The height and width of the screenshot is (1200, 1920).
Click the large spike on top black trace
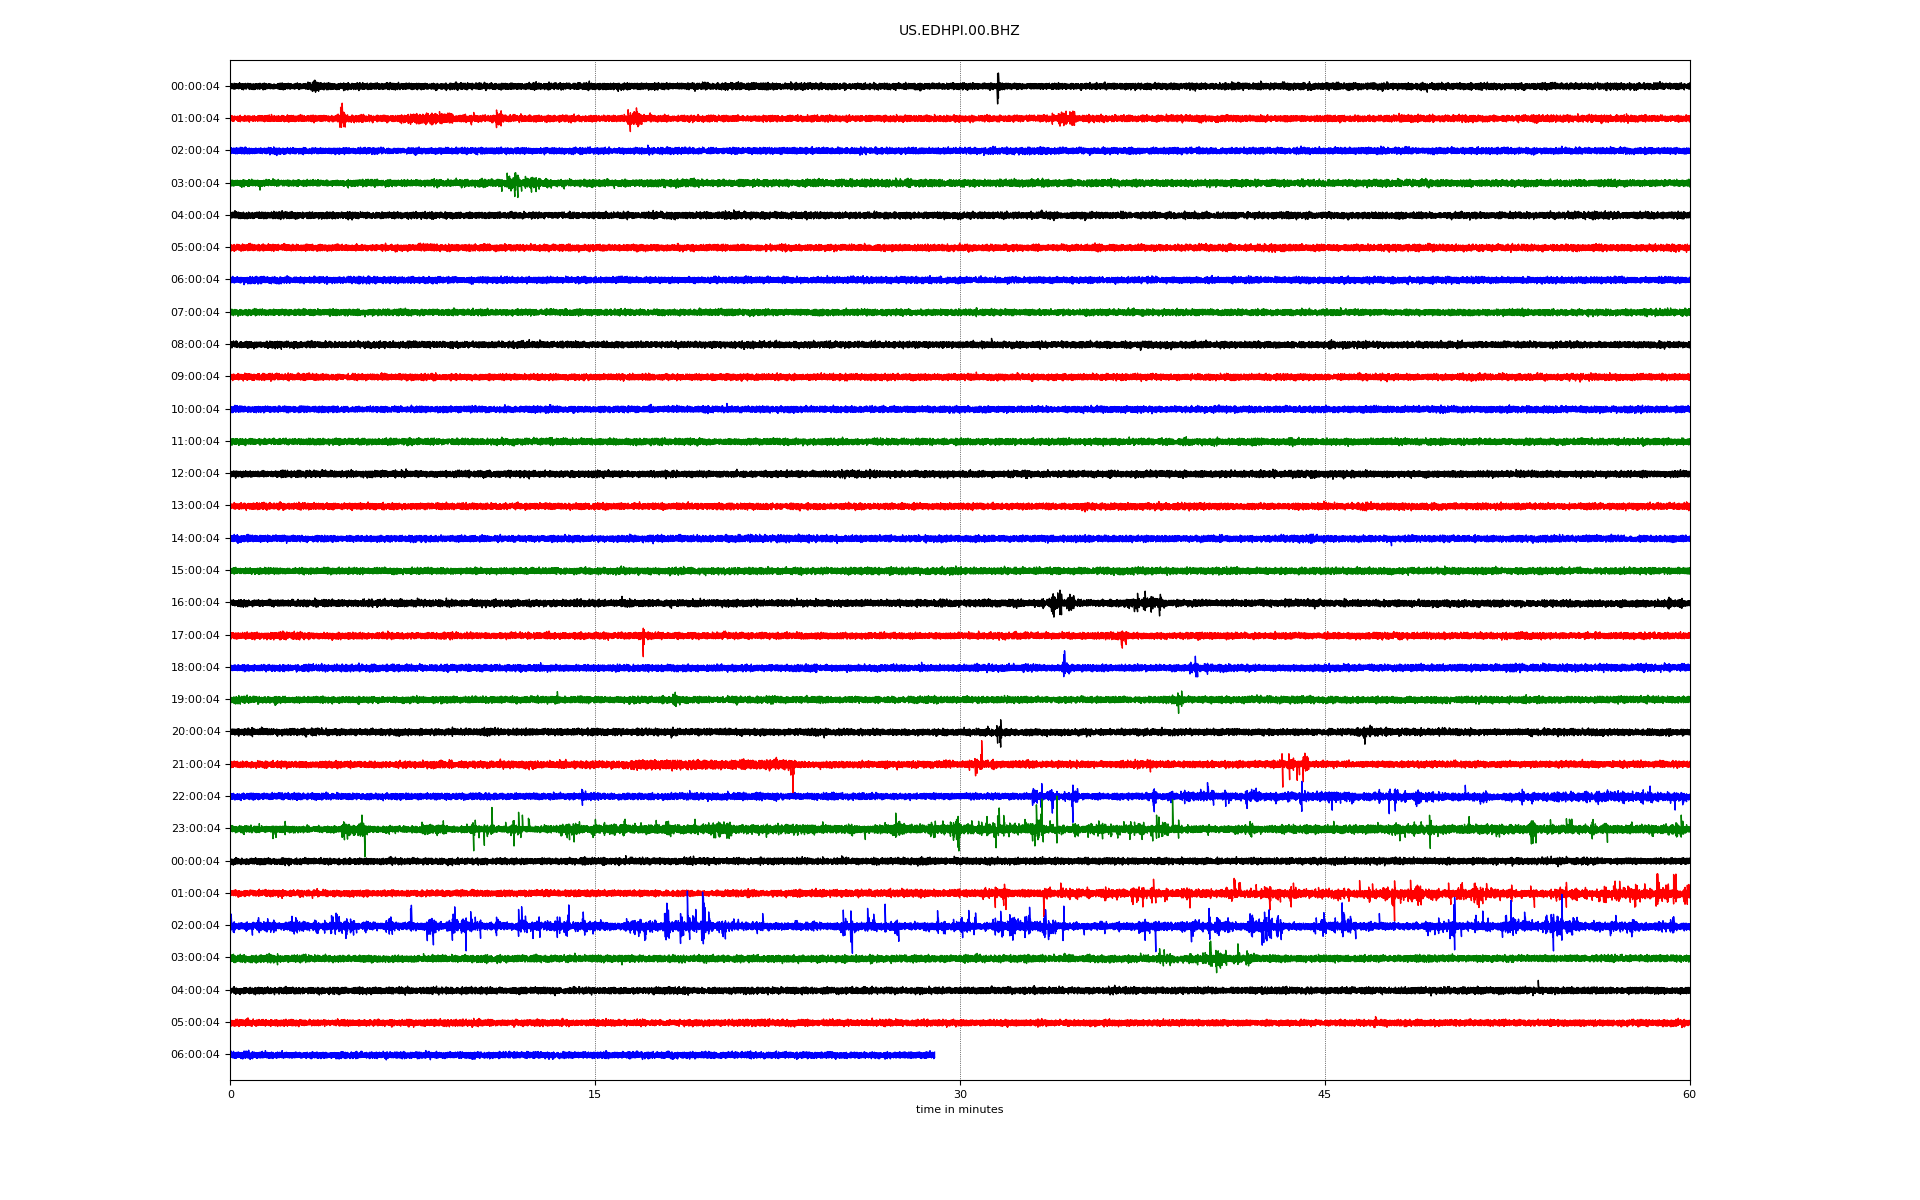pos(997,87)
